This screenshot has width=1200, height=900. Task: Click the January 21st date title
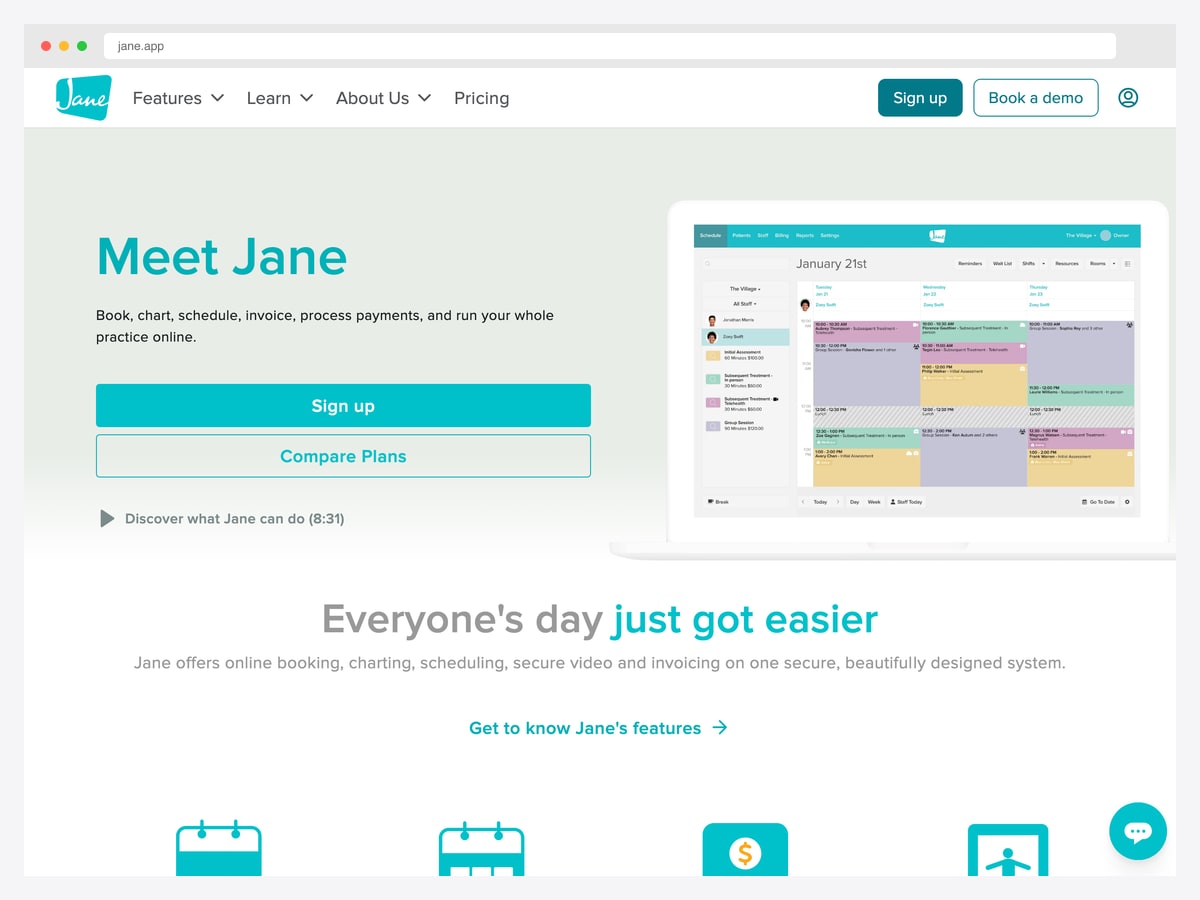tap(831, 264)
